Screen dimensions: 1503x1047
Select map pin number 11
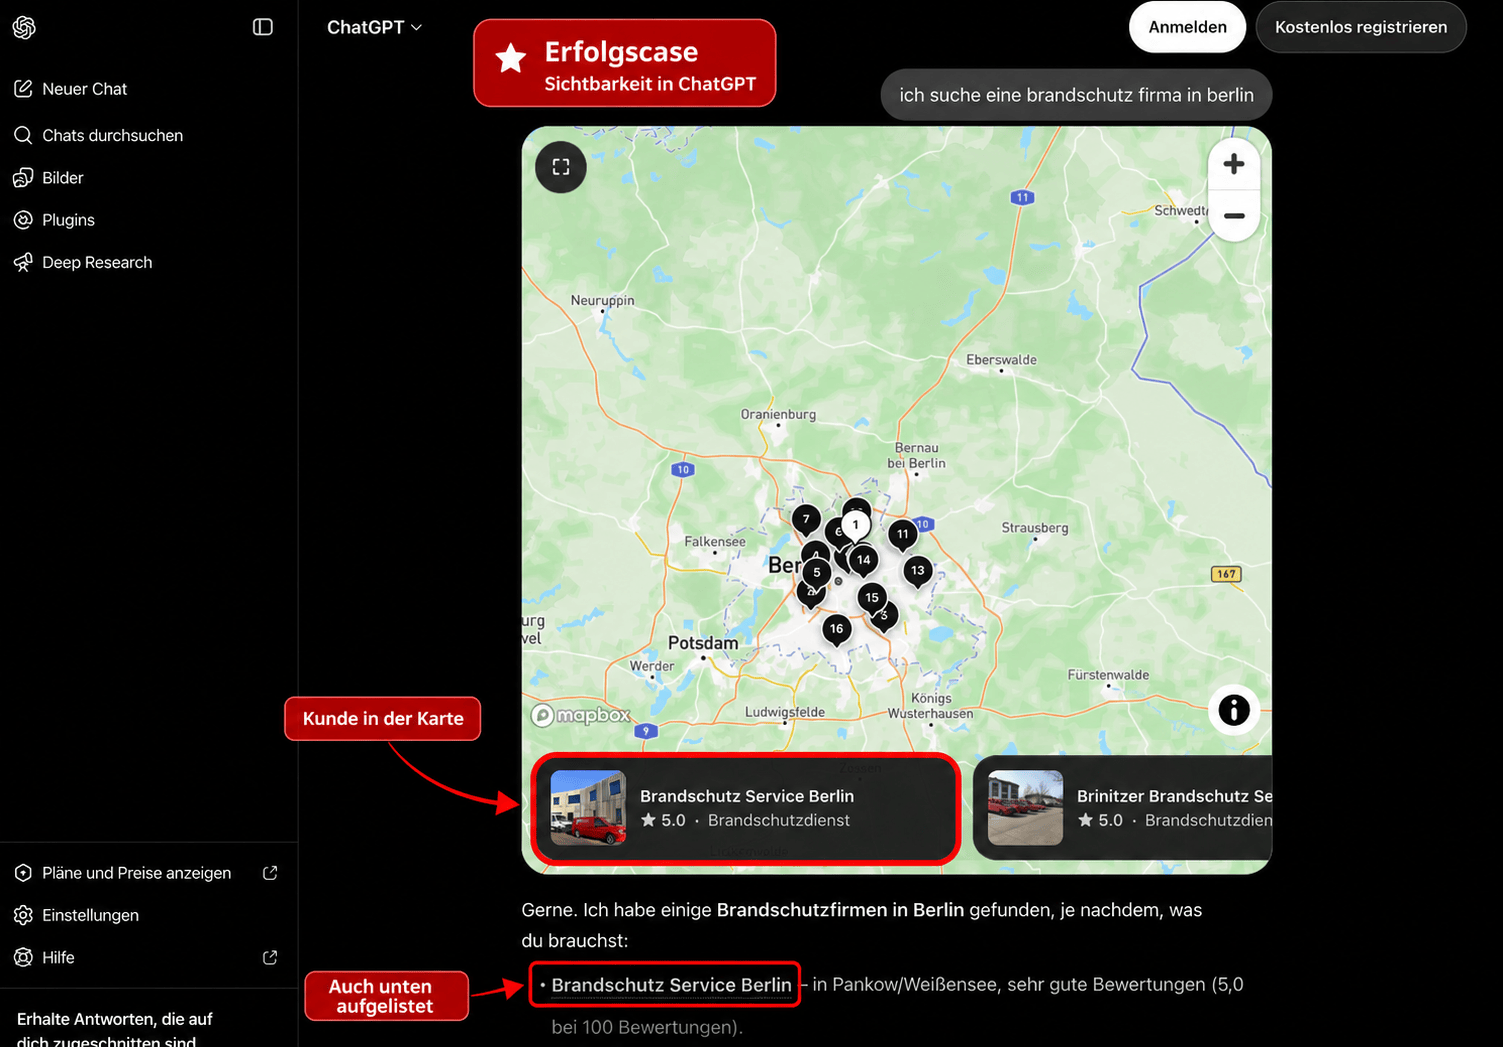[x=903, y=535]
